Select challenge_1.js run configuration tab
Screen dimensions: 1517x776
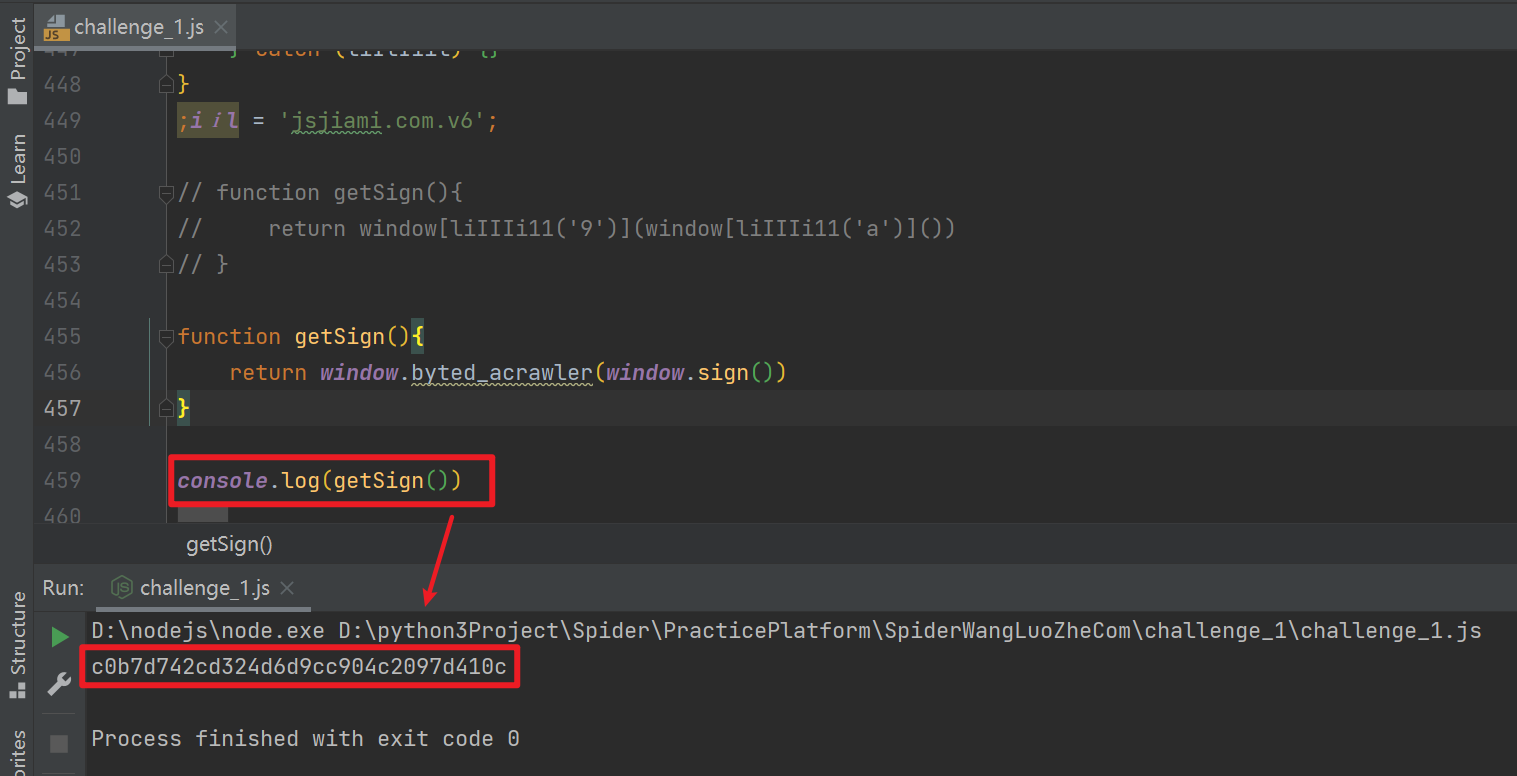[x=205, y=588]
